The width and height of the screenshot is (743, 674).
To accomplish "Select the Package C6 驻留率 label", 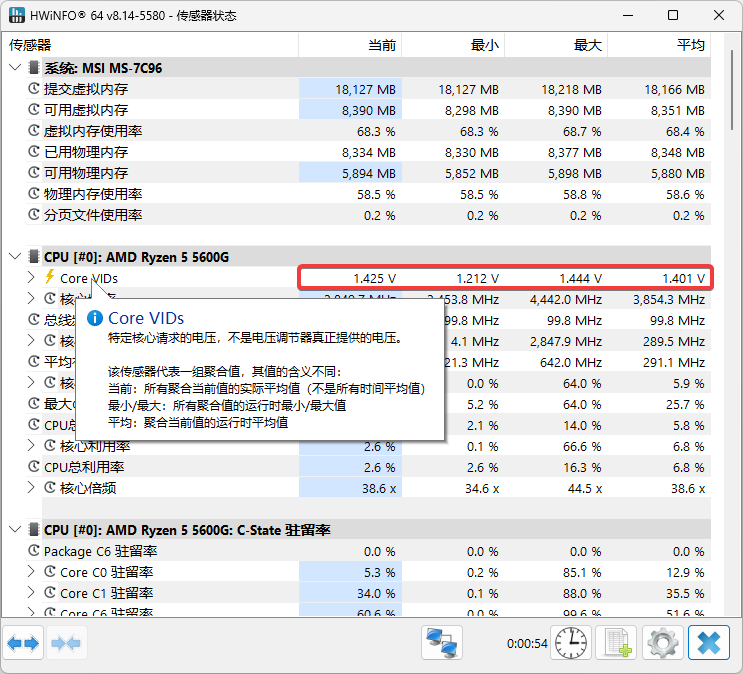I will (x=100, y=551).
